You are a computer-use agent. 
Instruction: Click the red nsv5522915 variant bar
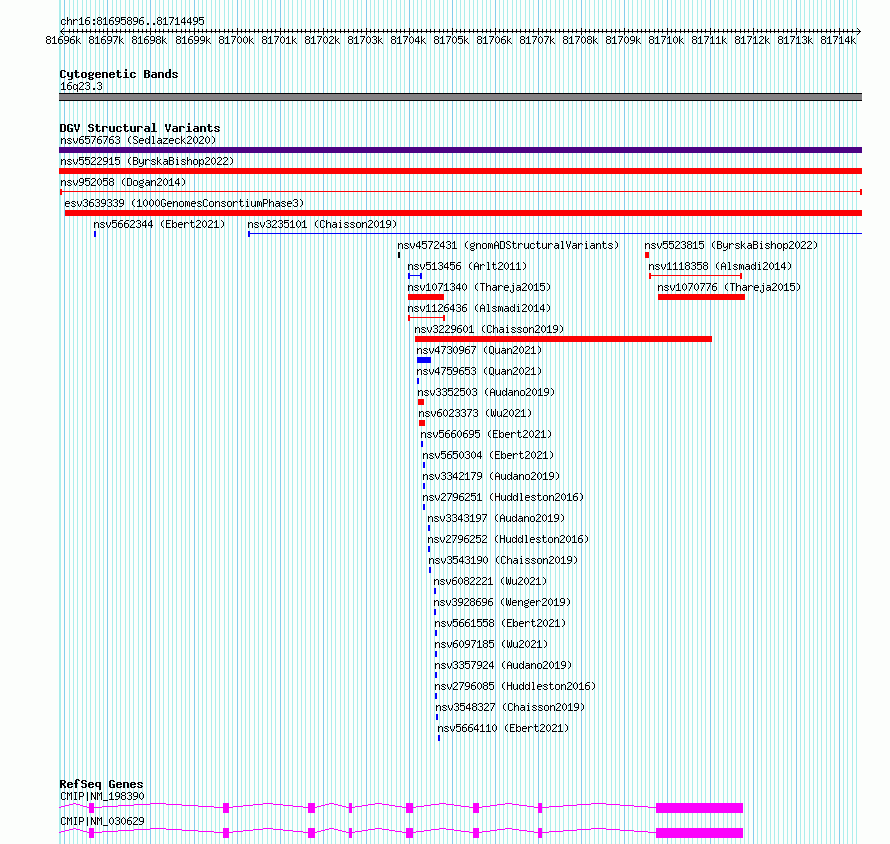pos(460,171)
